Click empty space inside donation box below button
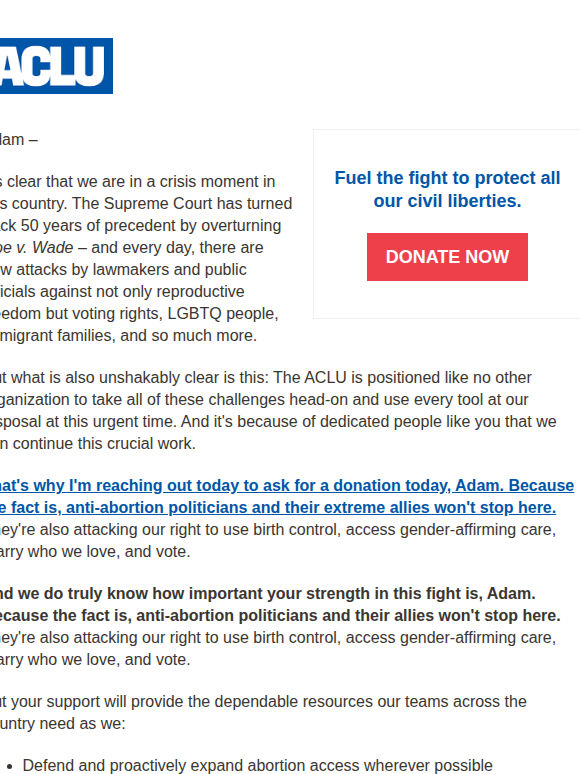 point(447,300)
